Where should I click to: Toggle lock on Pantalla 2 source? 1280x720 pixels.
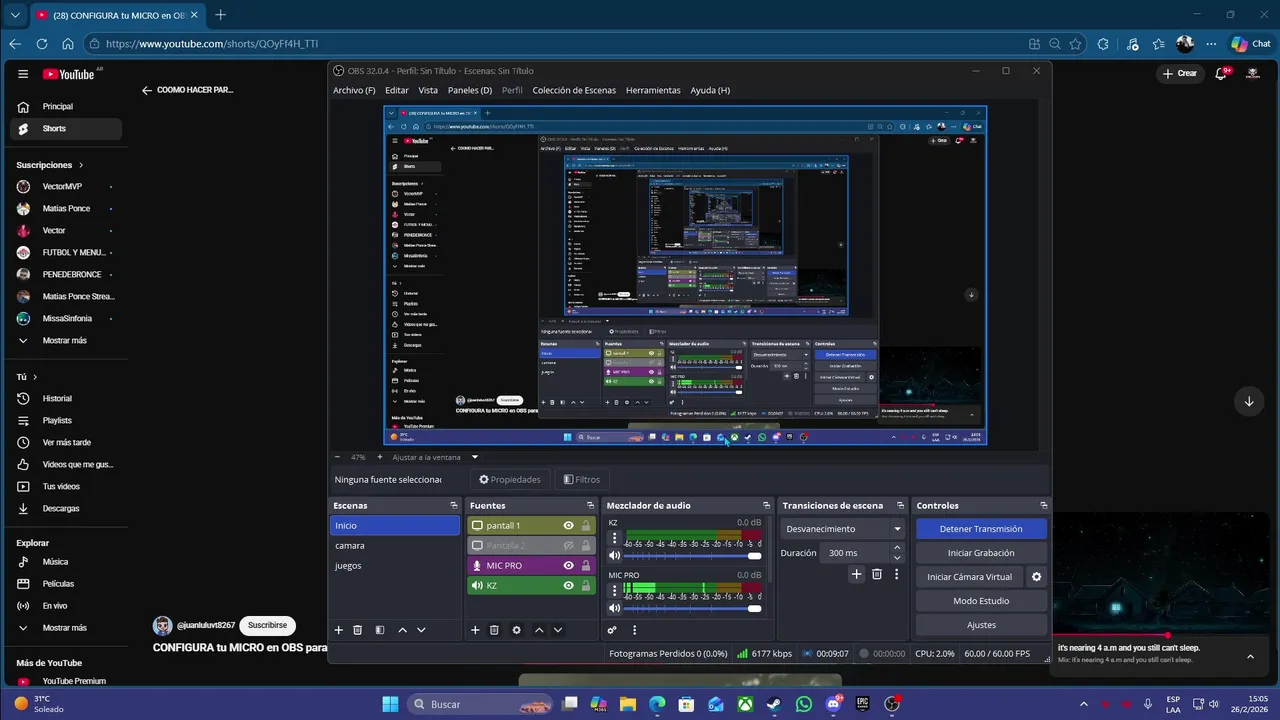pyautogui.click(x=586, y=546)
